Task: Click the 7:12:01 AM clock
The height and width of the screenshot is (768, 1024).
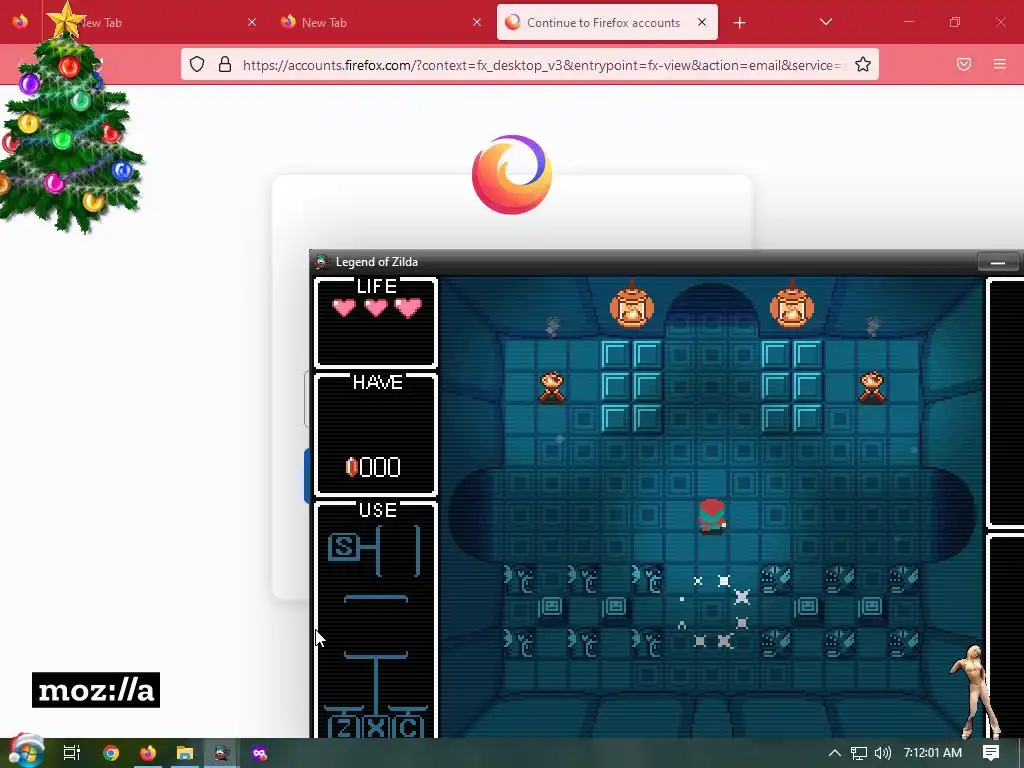Action: [x=933, y=753]
